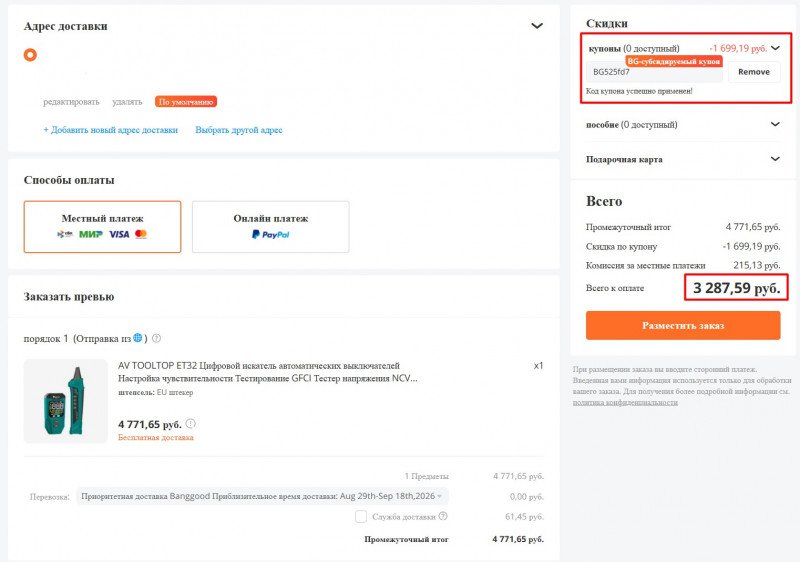
Task: Expand the пособие section chevron
Action: (775, 124)
